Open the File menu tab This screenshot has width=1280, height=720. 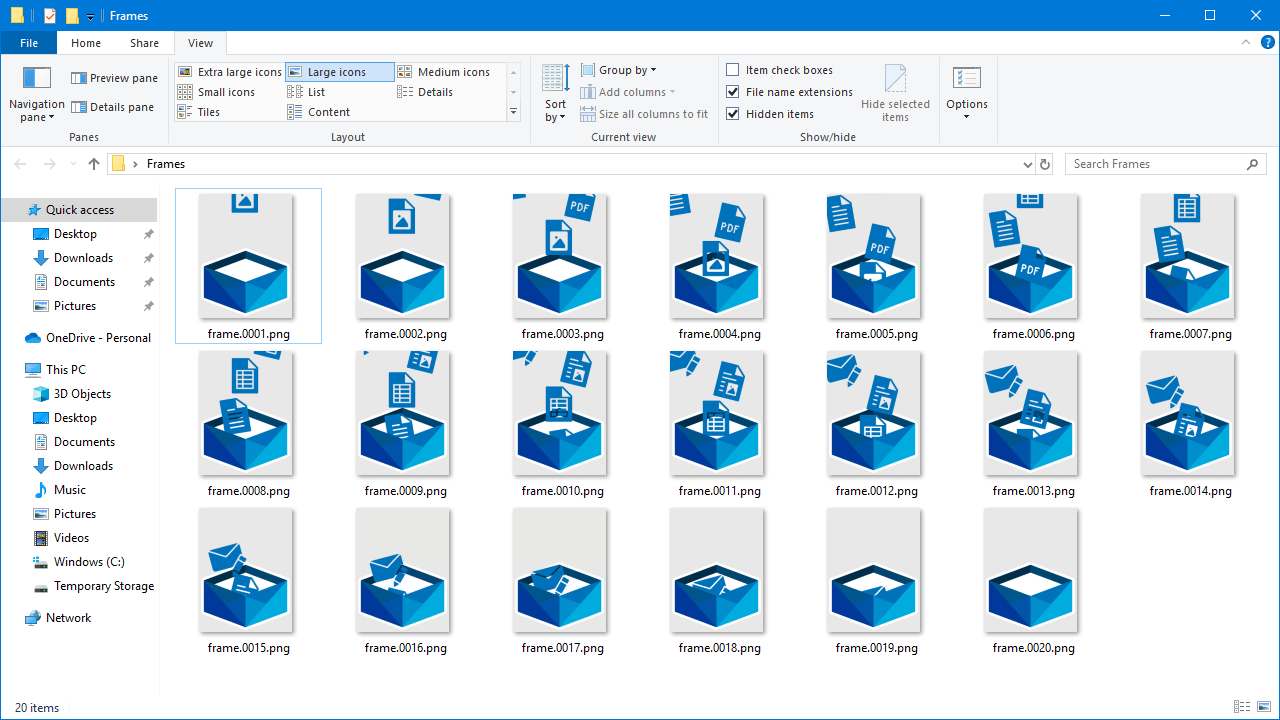29,43
